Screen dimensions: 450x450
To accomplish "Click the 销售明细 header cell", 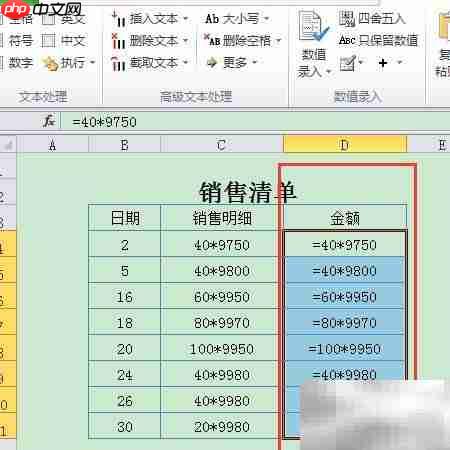I will [222, 218].
